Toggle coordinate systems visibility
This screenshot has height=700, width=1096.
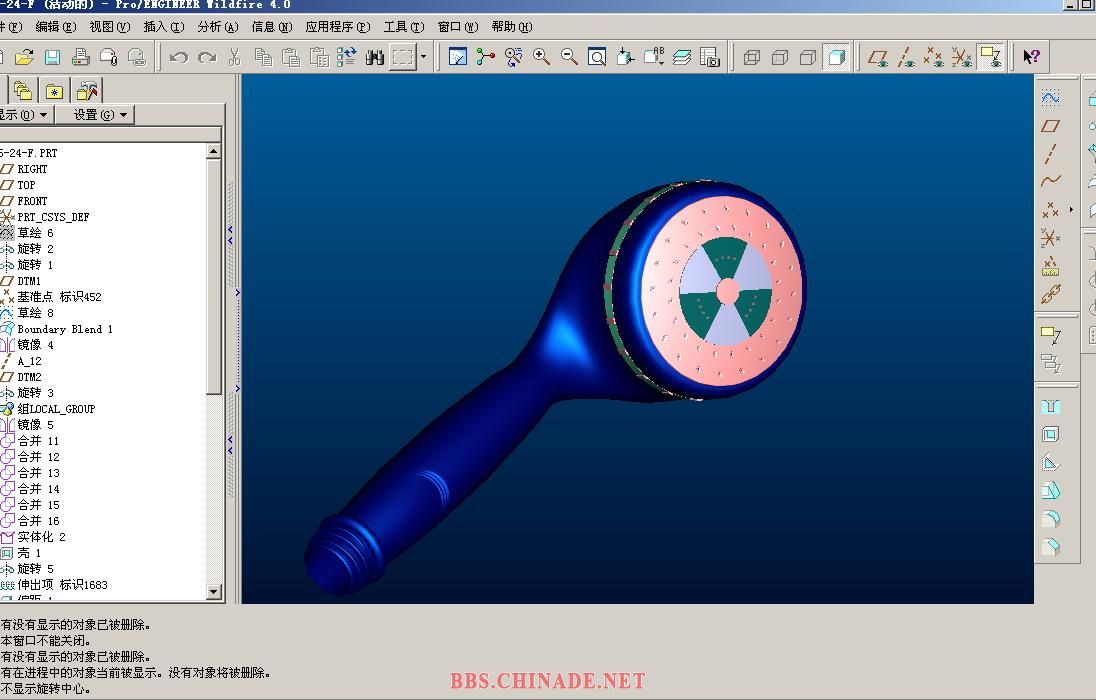tap(962, 57)
